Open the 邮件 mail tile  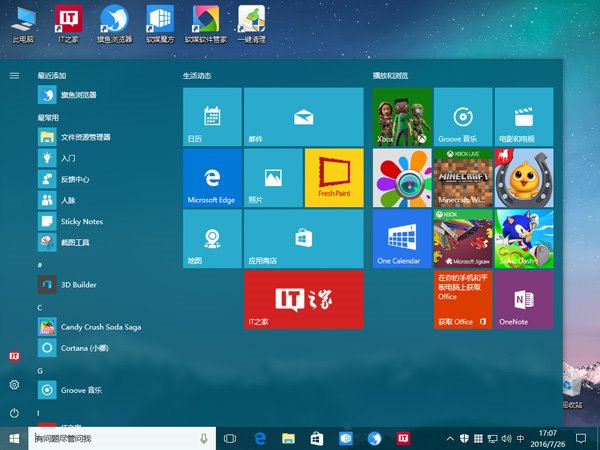304,117
